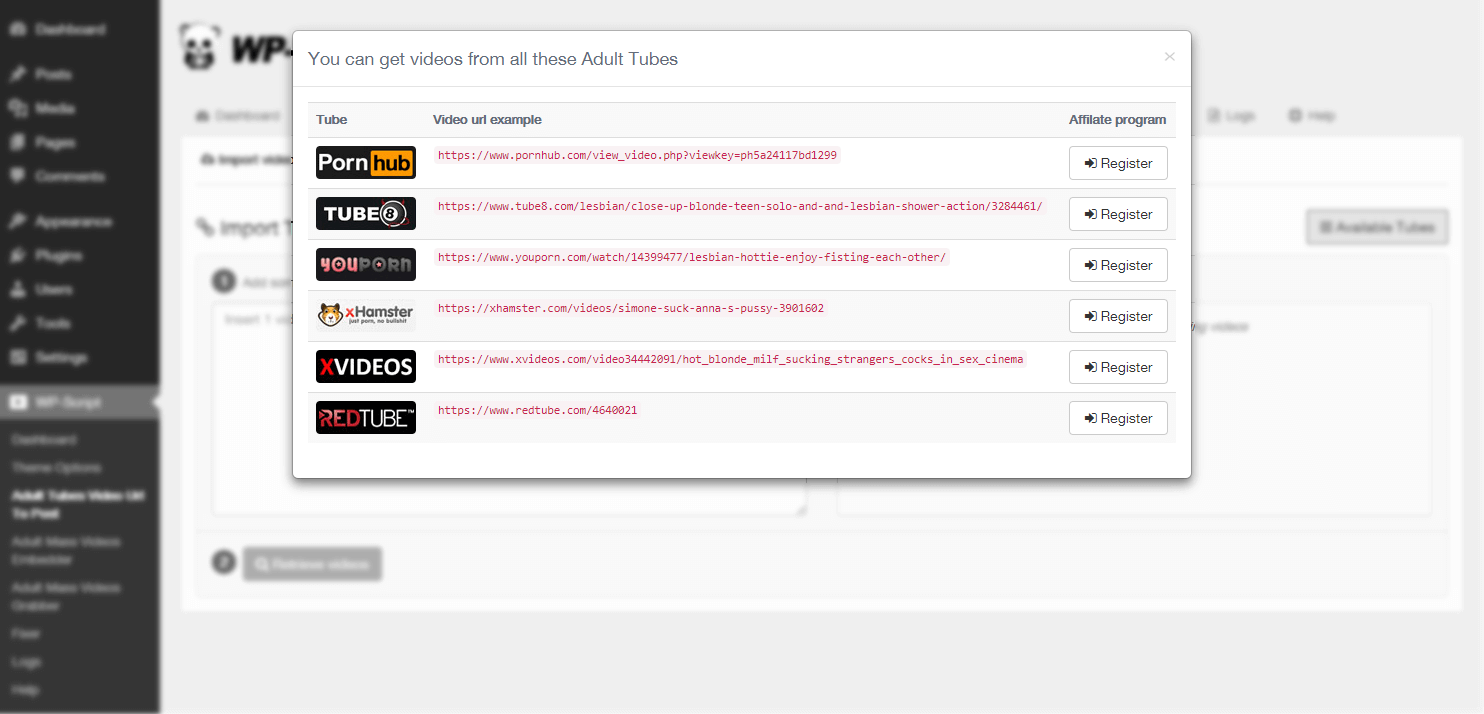Register for the Tube8 affiliate program
Screen dimensions: 1484x714
[1118, 214]
